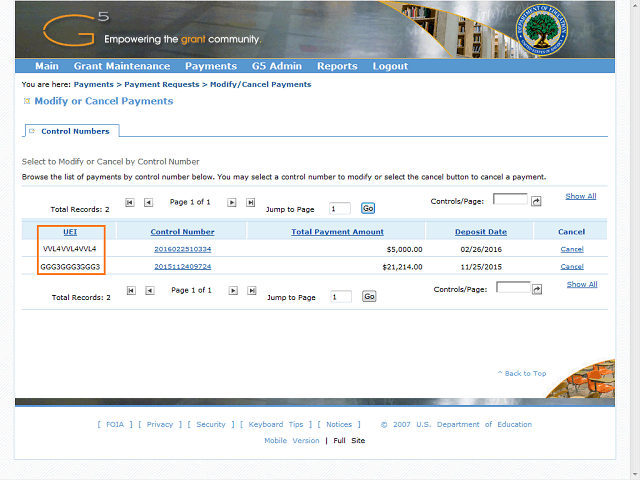Open control number 2016022510334
This screenshot has width=640, height=480.
pos(182,249)
